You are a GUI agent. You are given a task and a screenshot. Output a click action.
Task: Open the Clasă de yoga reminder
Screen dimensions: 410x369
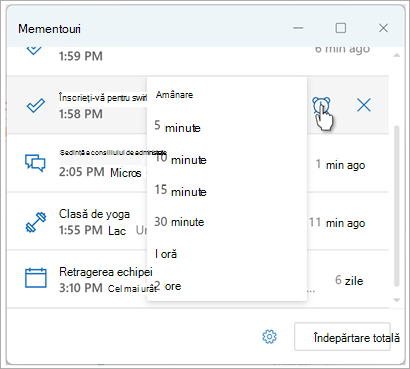tap(94, 214)
